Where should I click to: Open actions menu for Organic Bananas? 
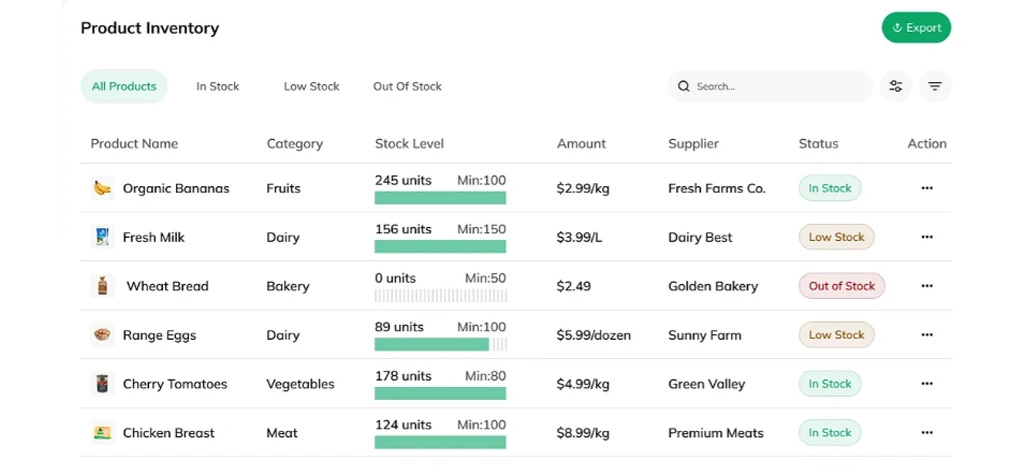927,188
